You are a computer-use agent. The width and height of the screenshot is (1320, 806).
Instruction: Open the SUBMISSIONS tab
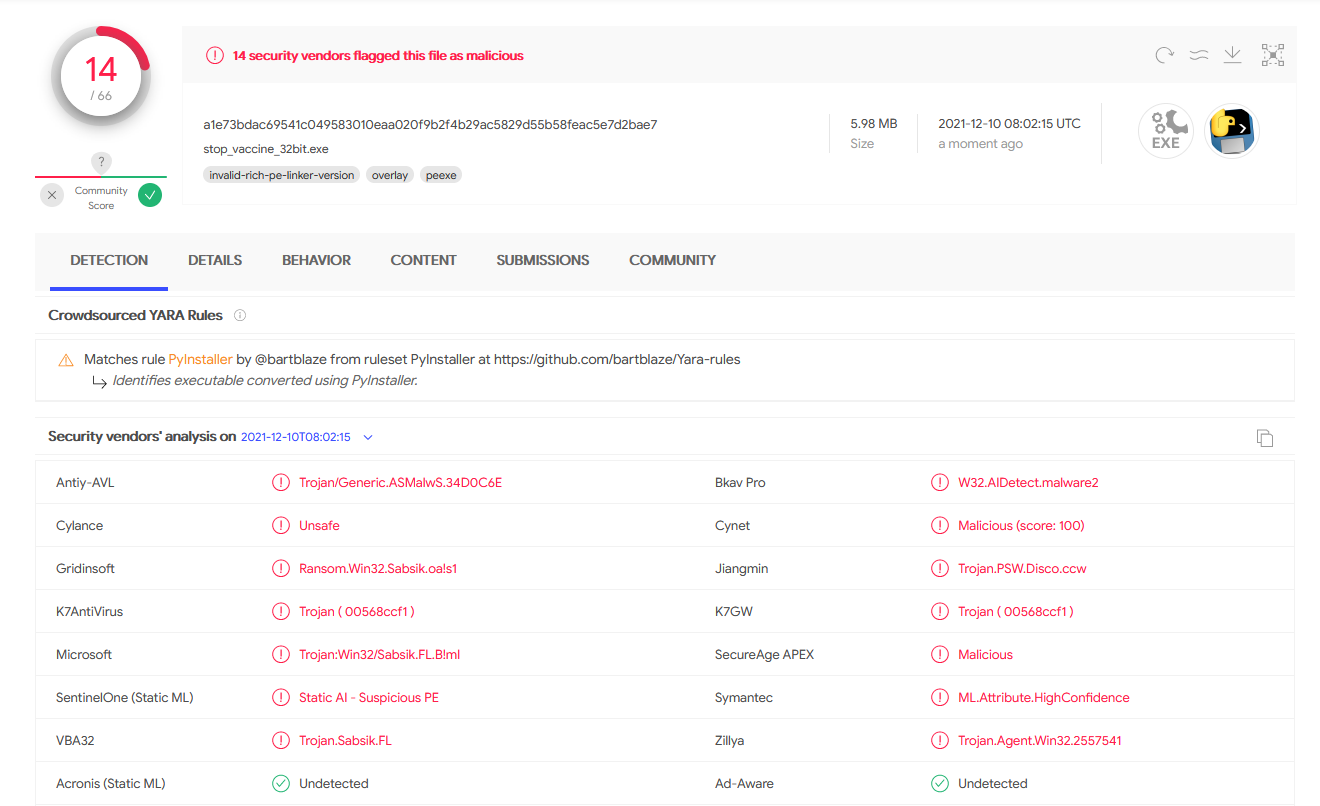(x=542, y=260)
